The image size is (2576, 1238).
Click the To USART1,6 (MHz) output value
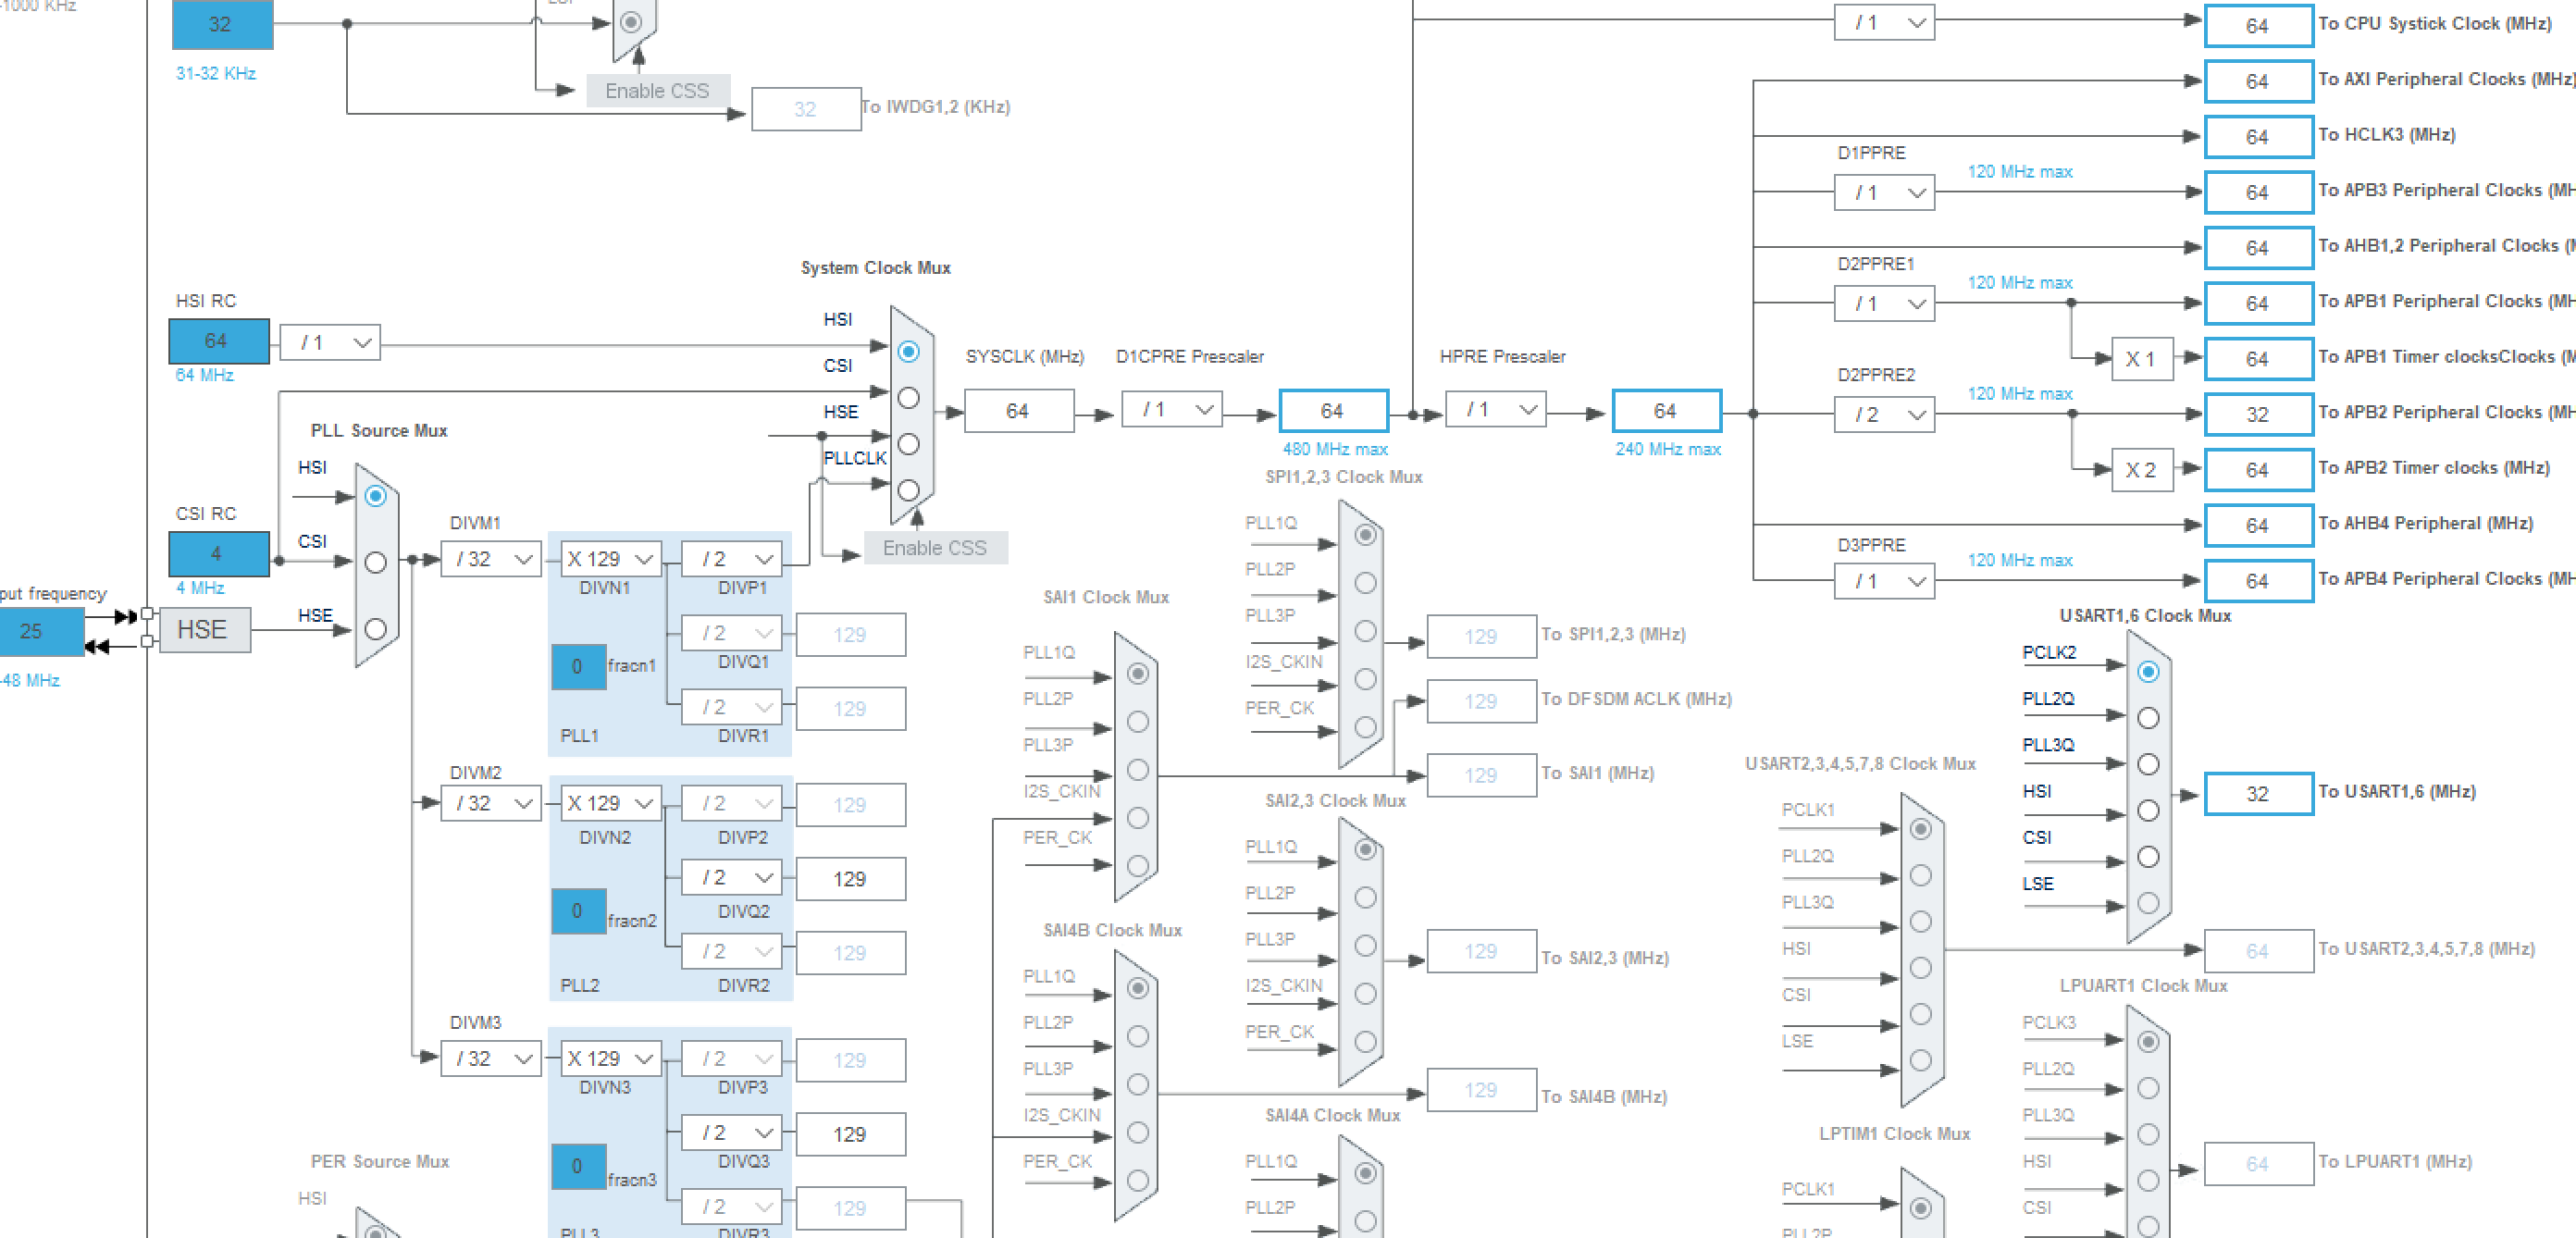(x=2257, y=794)
